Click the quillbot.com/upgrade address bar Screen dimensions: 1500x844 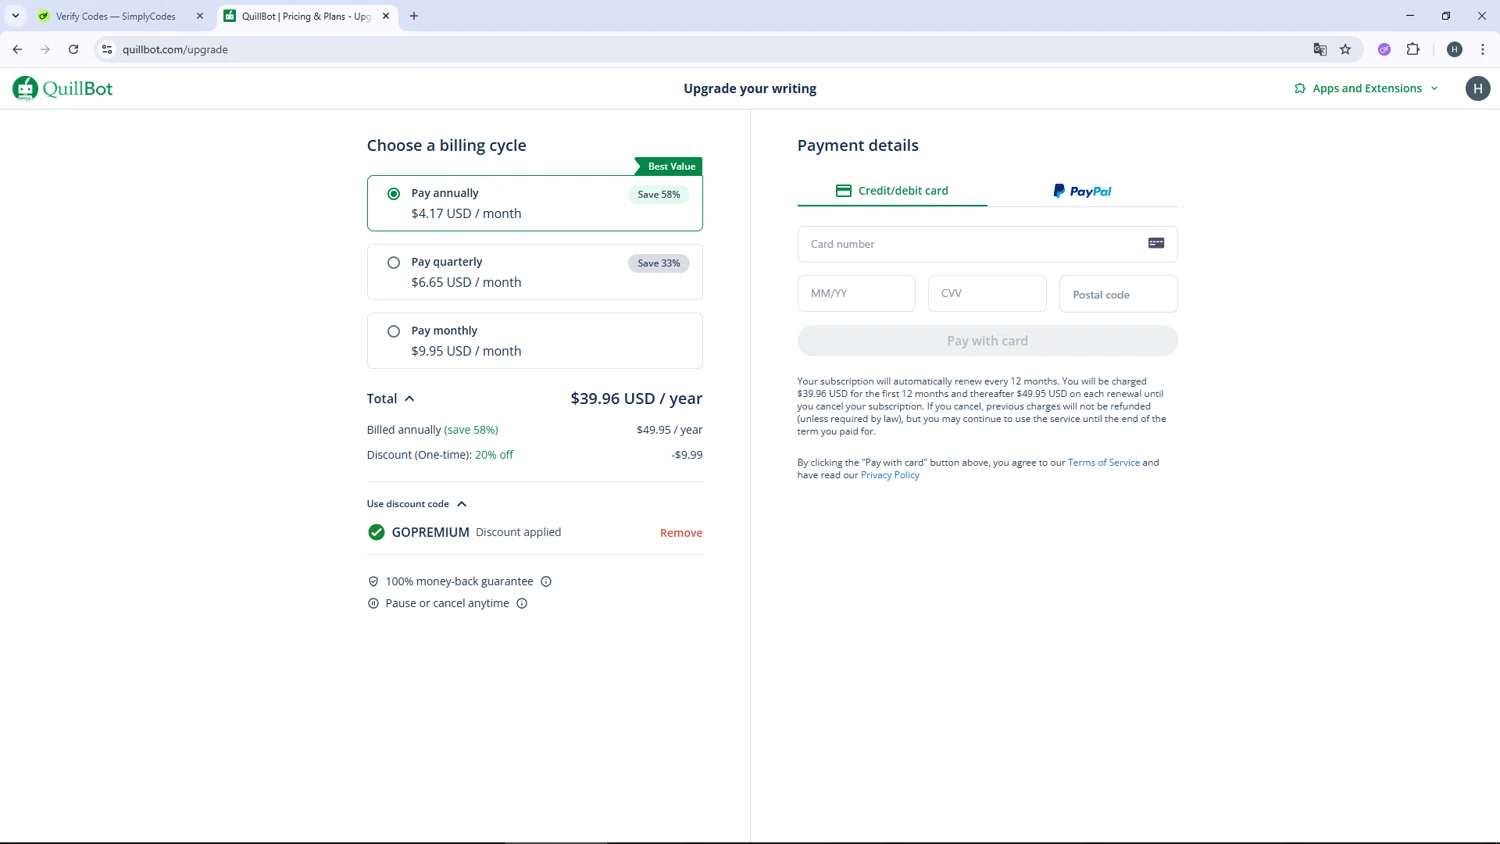700,49
